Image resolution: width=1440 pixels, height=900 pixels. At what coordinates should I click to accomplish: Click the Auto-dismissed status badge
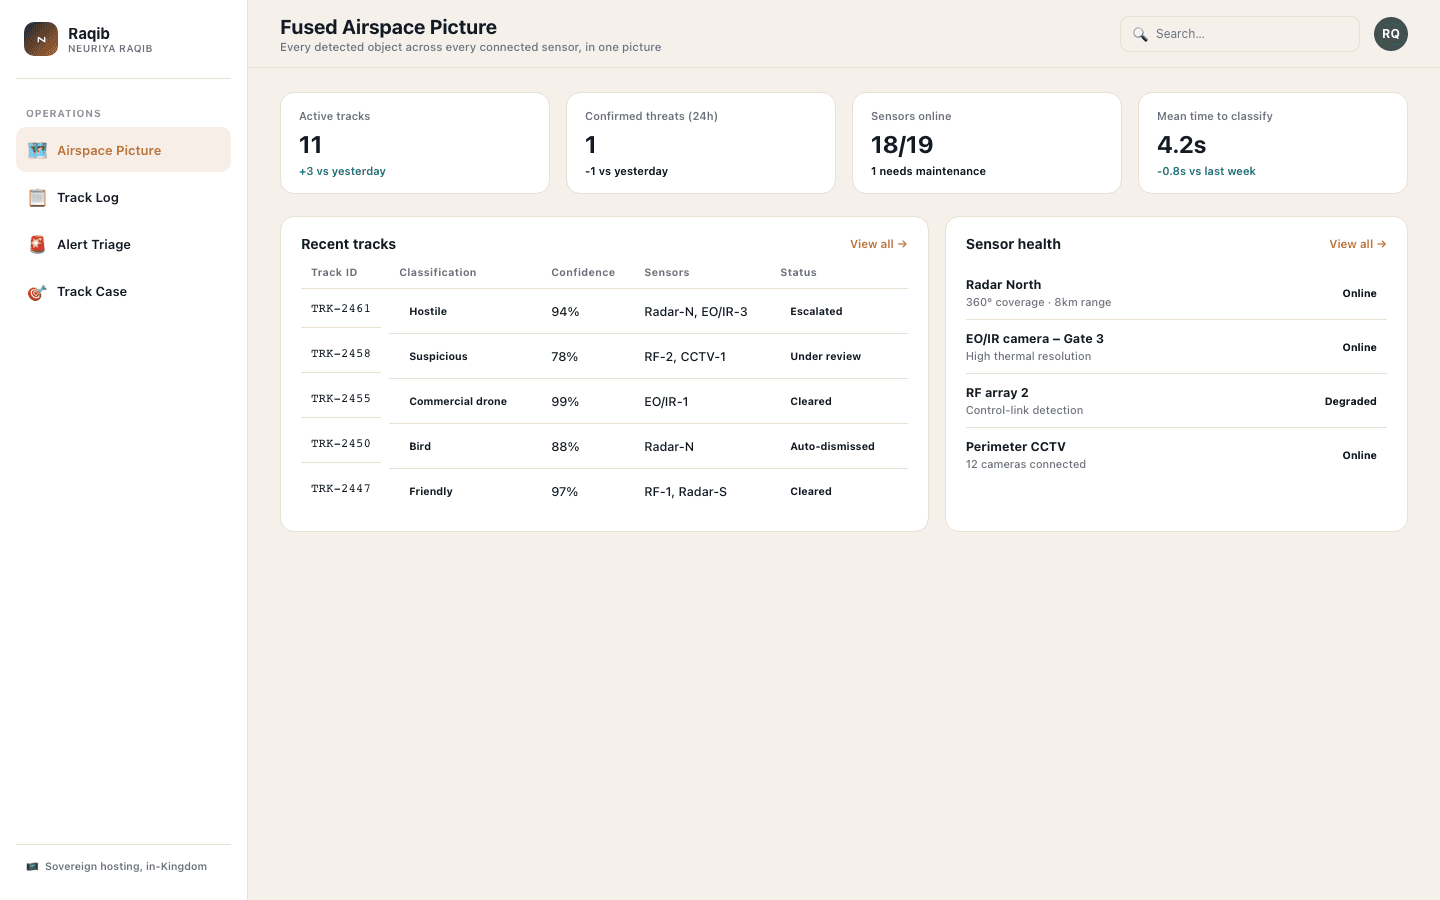[832, 447]
